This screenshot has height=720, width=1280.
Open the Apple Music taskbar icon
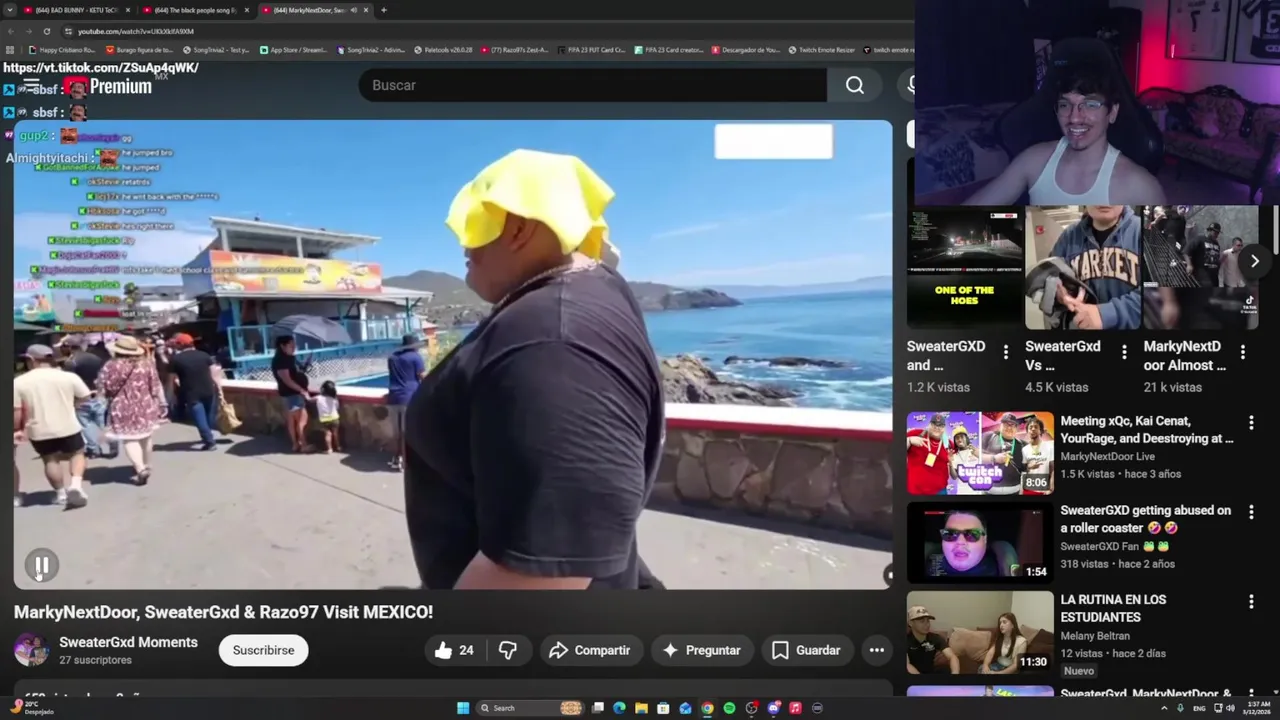(795, 708)
